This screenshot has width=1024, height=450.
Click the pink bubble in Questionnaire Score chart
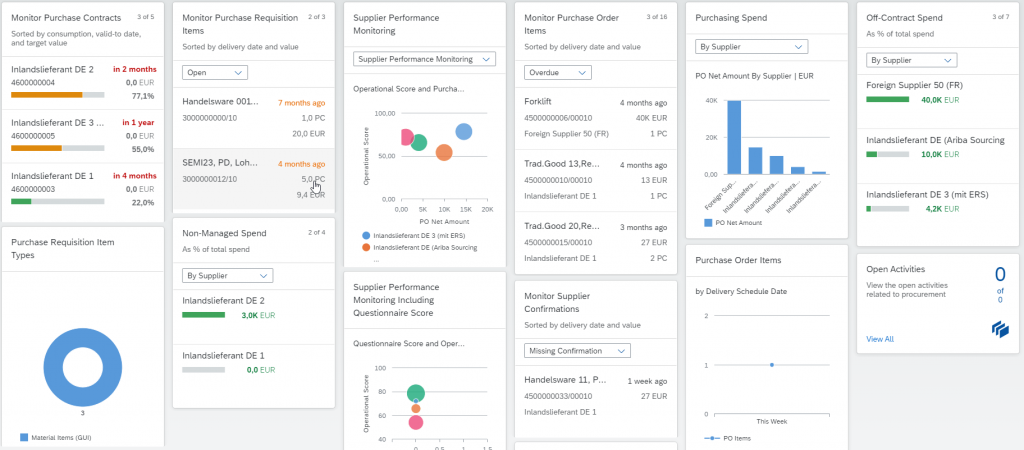(416, 422)
